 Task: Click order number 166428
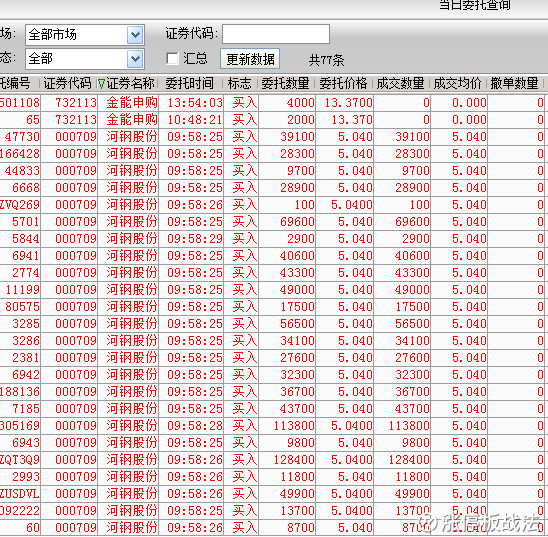[x=20, y=154]
